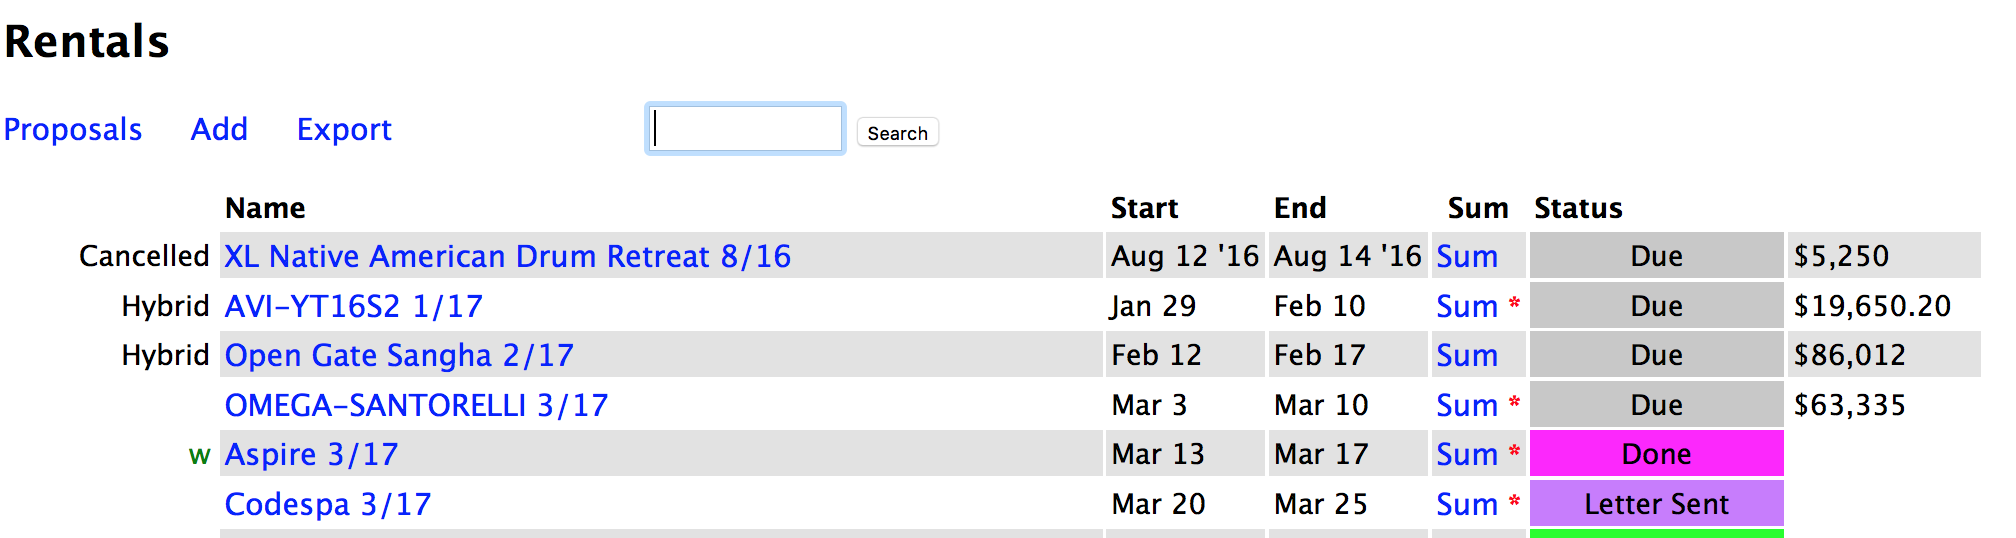
Task: Click the magenta Done status cell
Action: click(x=1655, y=454)
